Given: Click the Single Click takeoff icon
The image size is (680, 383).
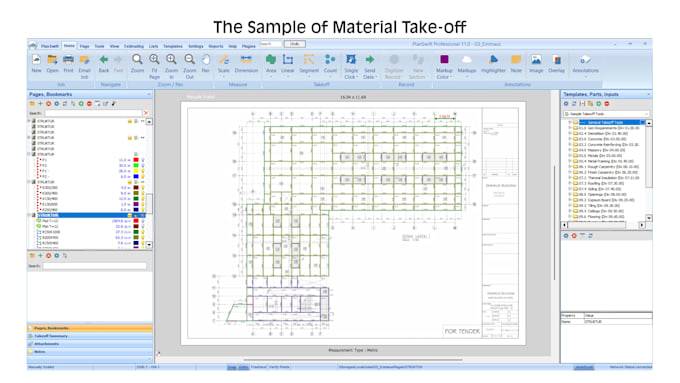Looking at the screenshot, I should [x=351, y=59].
